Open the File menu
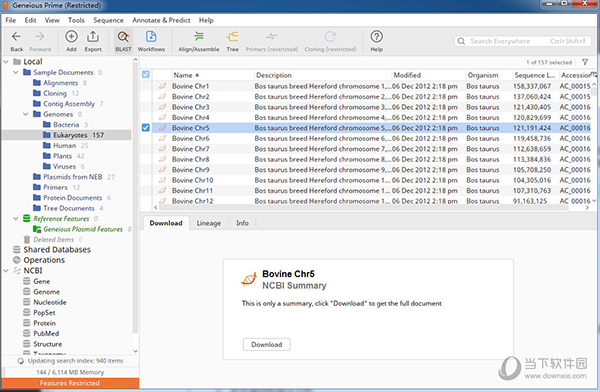The width and height of the screenshot is (600, 392). pyautogui.click(x=11, y=20)
